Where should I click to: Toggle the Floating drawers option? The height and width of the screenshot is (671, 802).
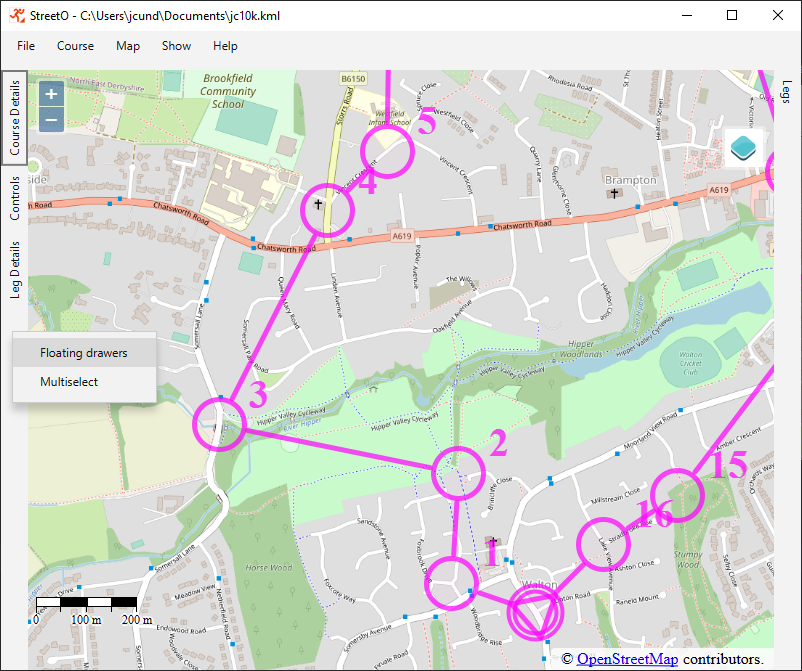(x=84, y=353)
